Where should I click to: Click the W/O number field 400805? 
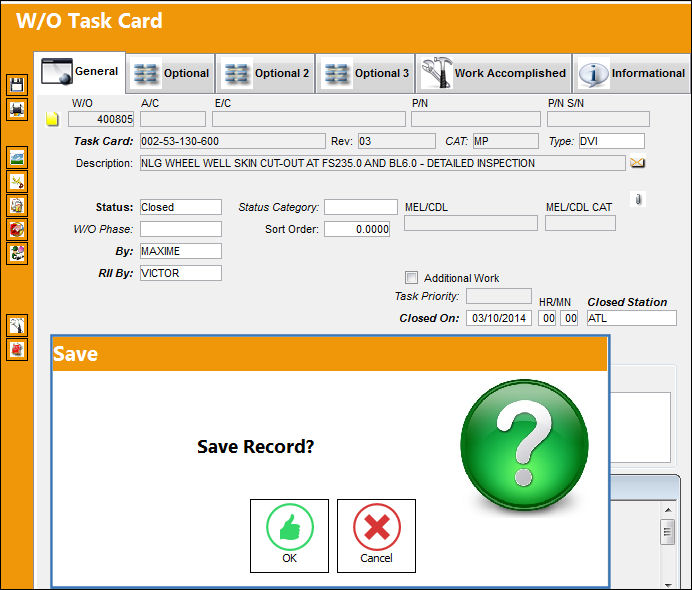[101, 119]
